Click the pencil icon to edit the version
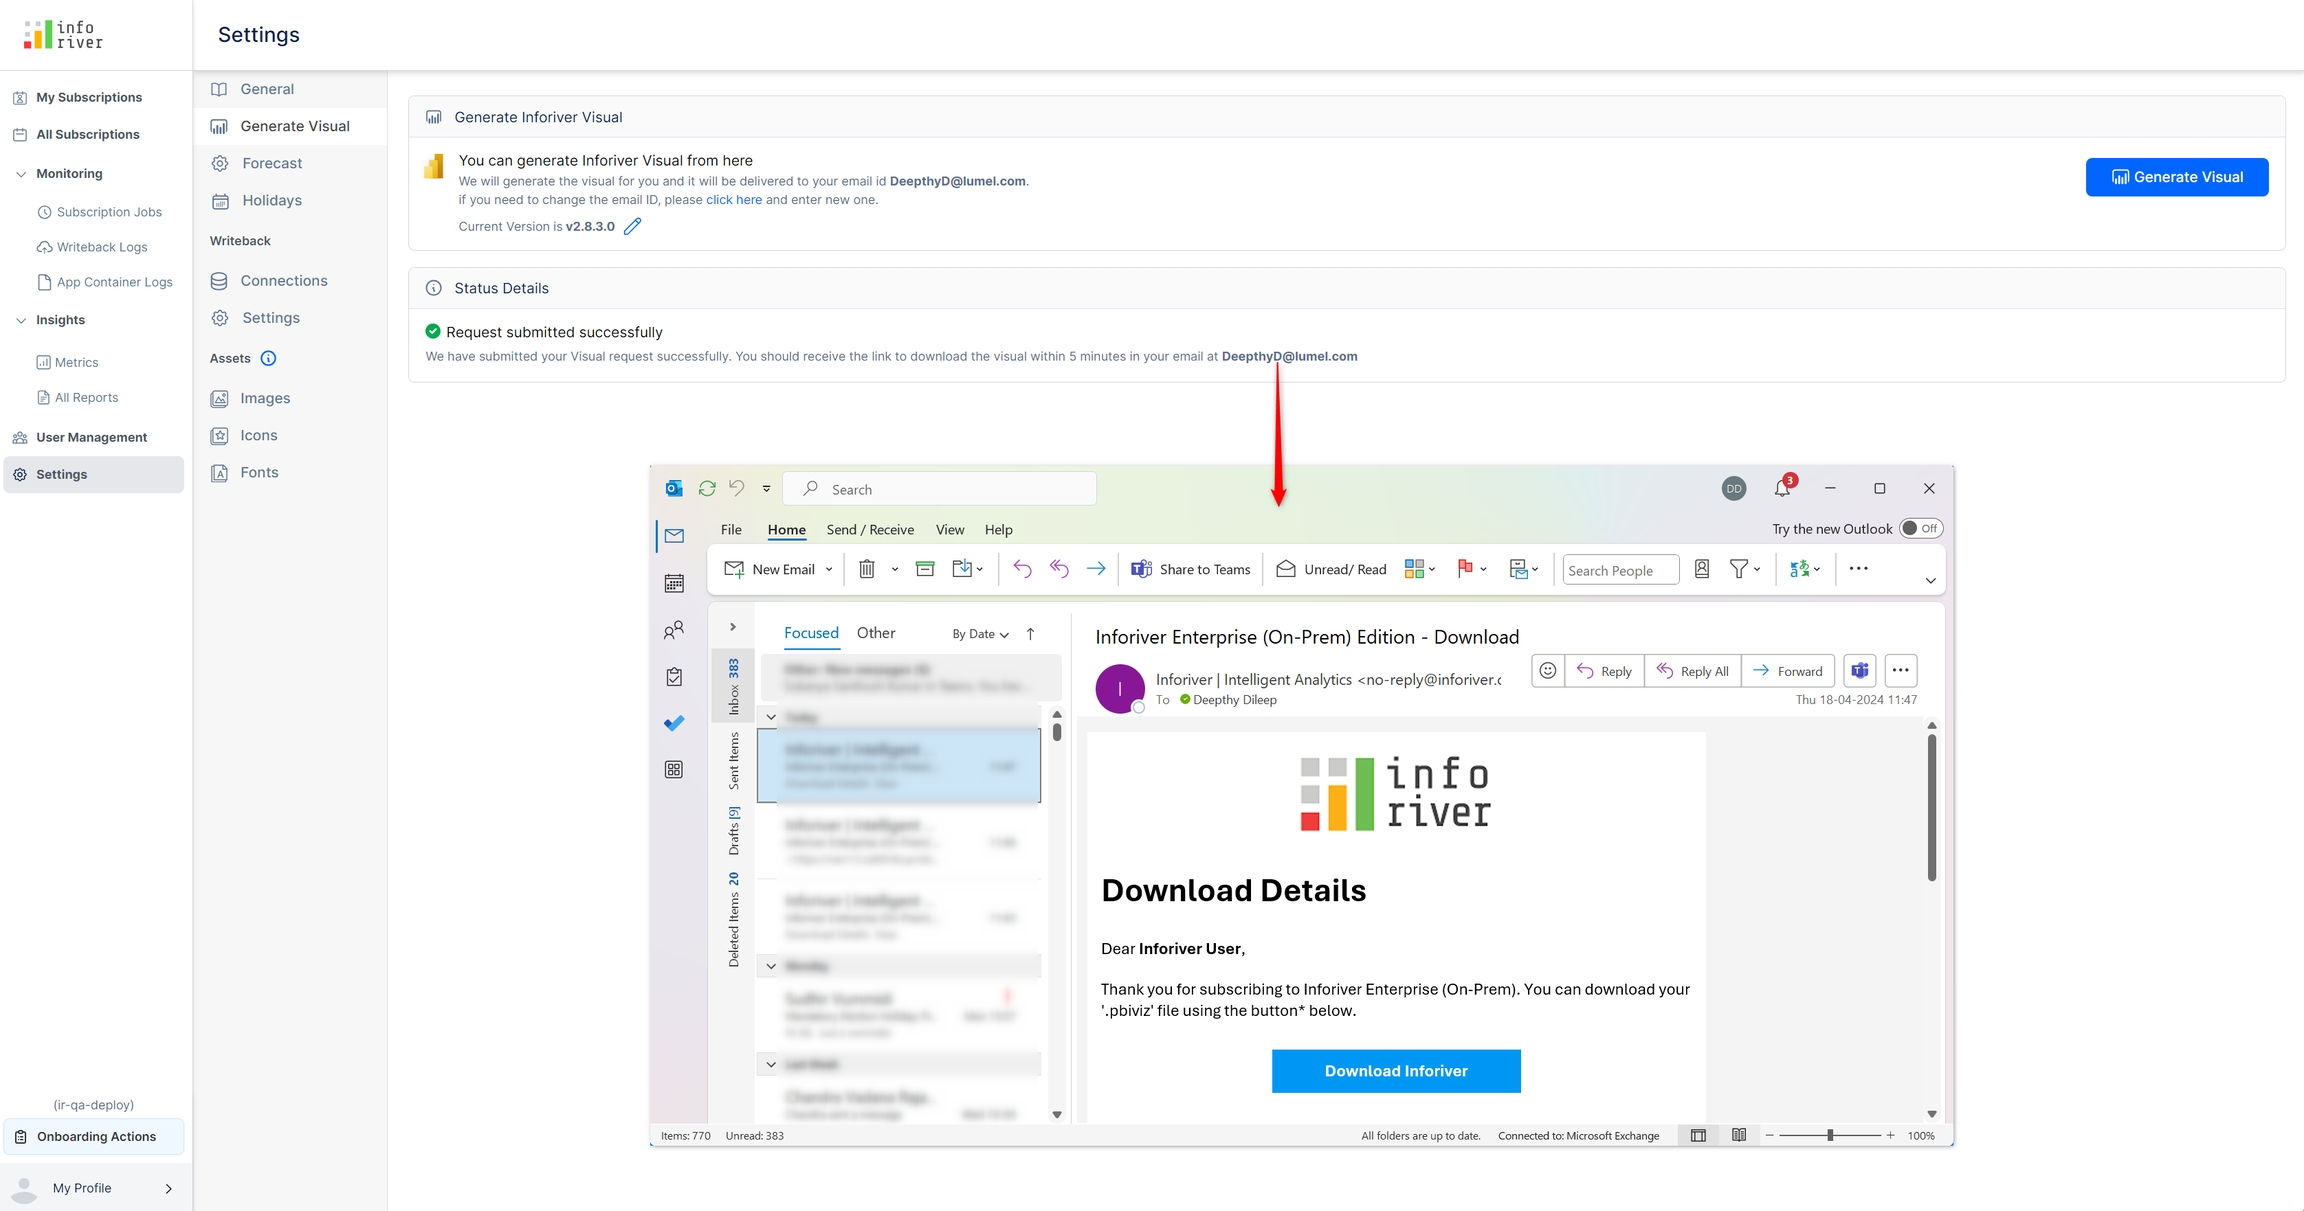This screenshot has height=1211, width=2304. click(x=632, y=226)
